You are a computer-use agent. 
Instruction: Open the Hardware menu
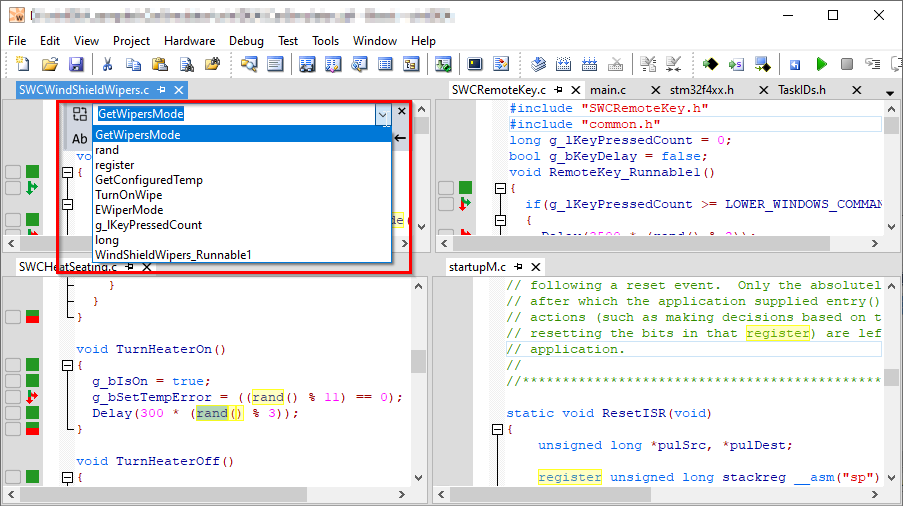(x=189, y=41)
